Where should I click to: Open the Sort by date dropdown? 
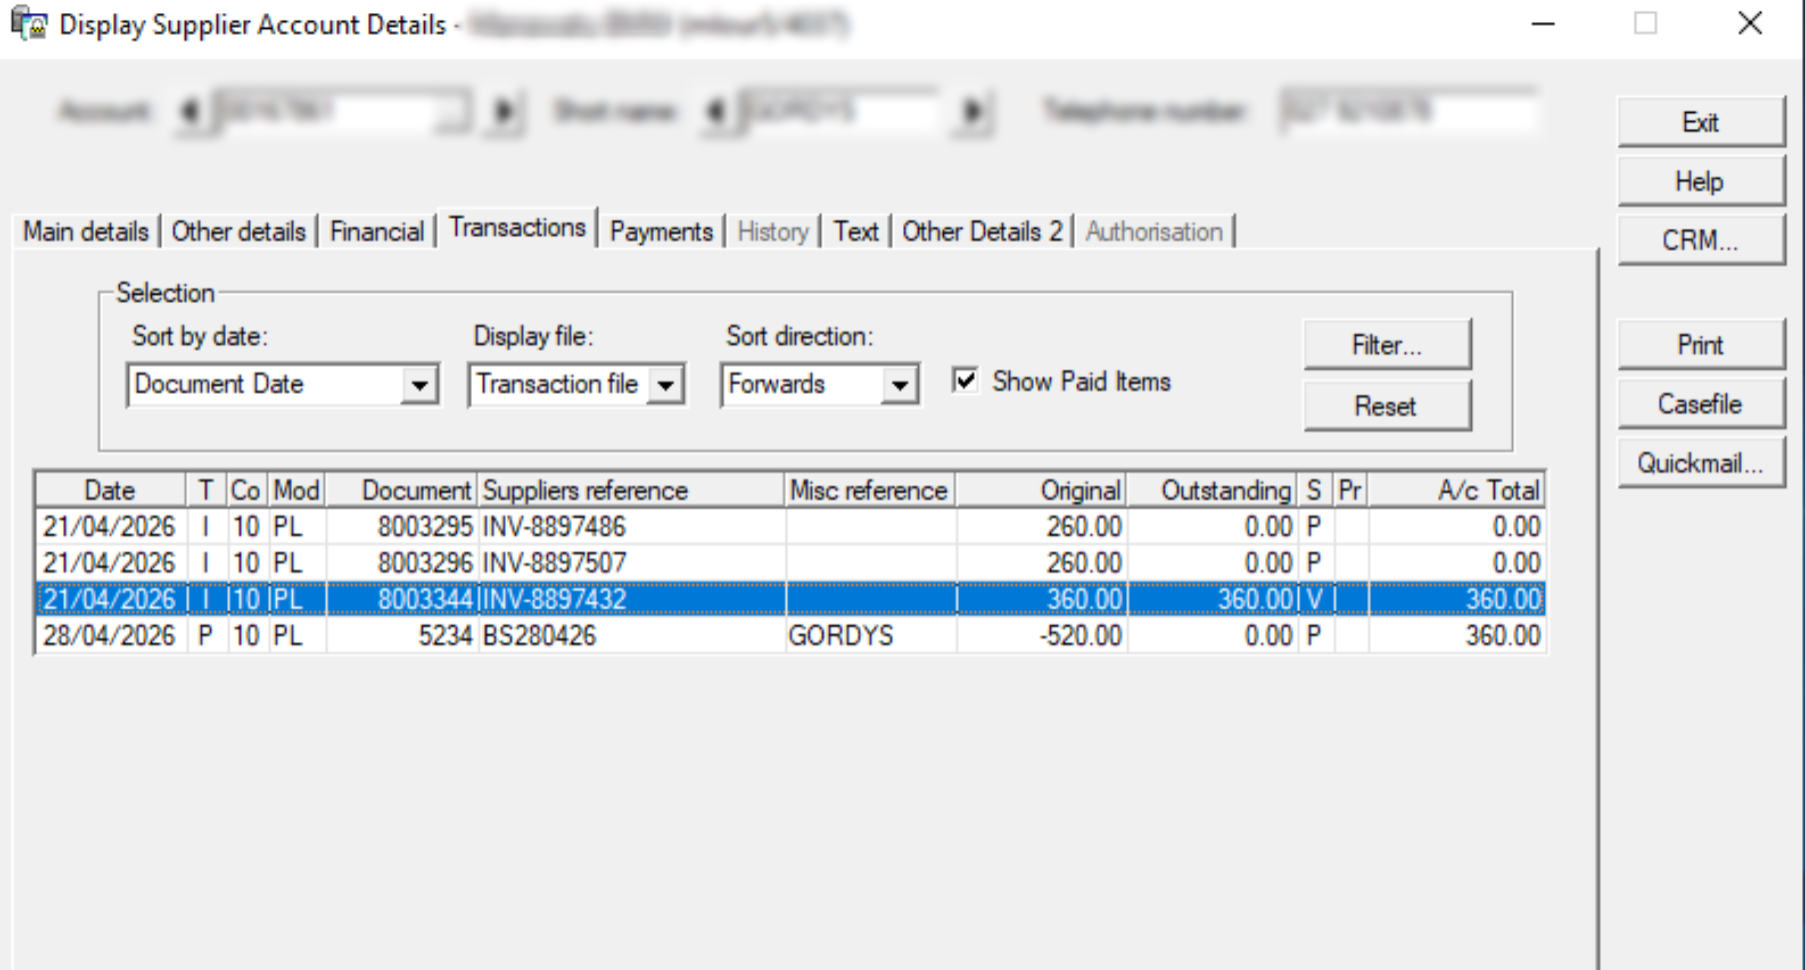(x=419, y=385)
